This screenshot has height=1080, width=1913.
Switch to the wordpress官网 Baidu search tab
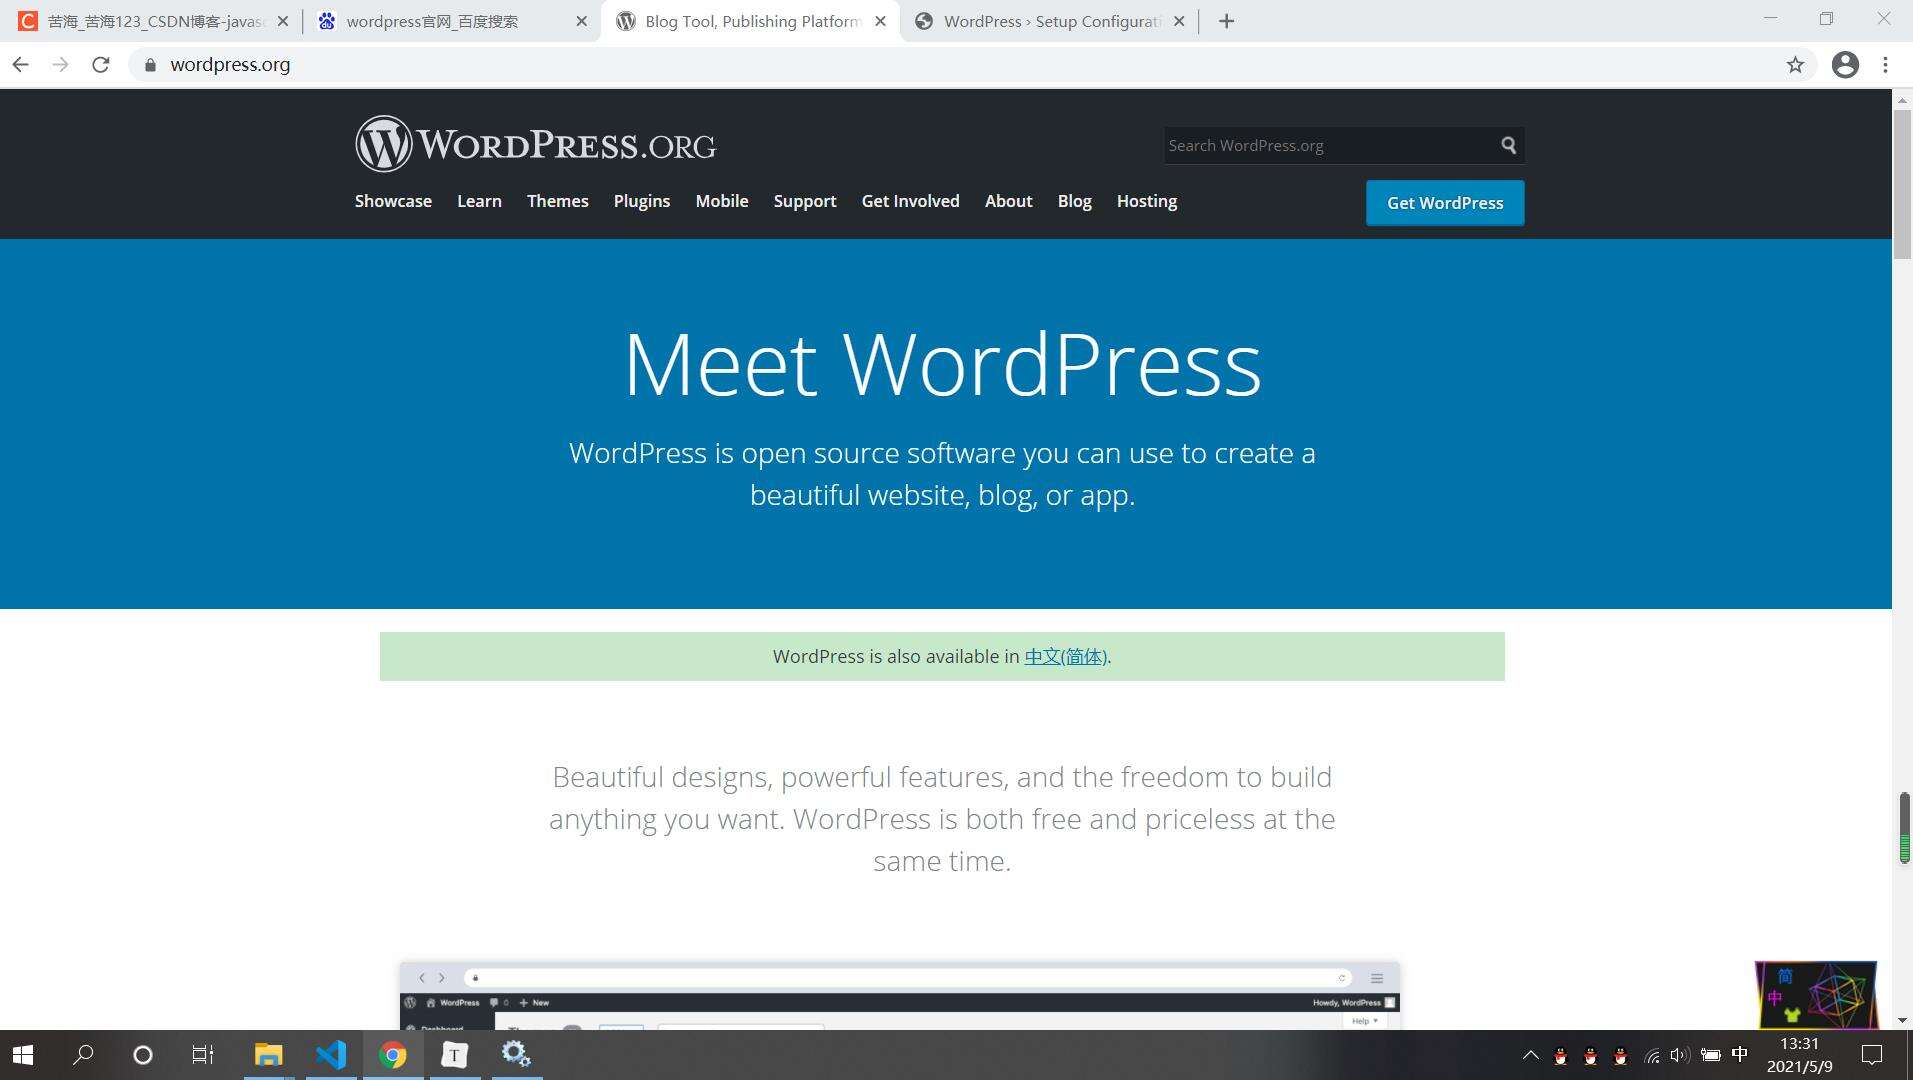(450, 21)
